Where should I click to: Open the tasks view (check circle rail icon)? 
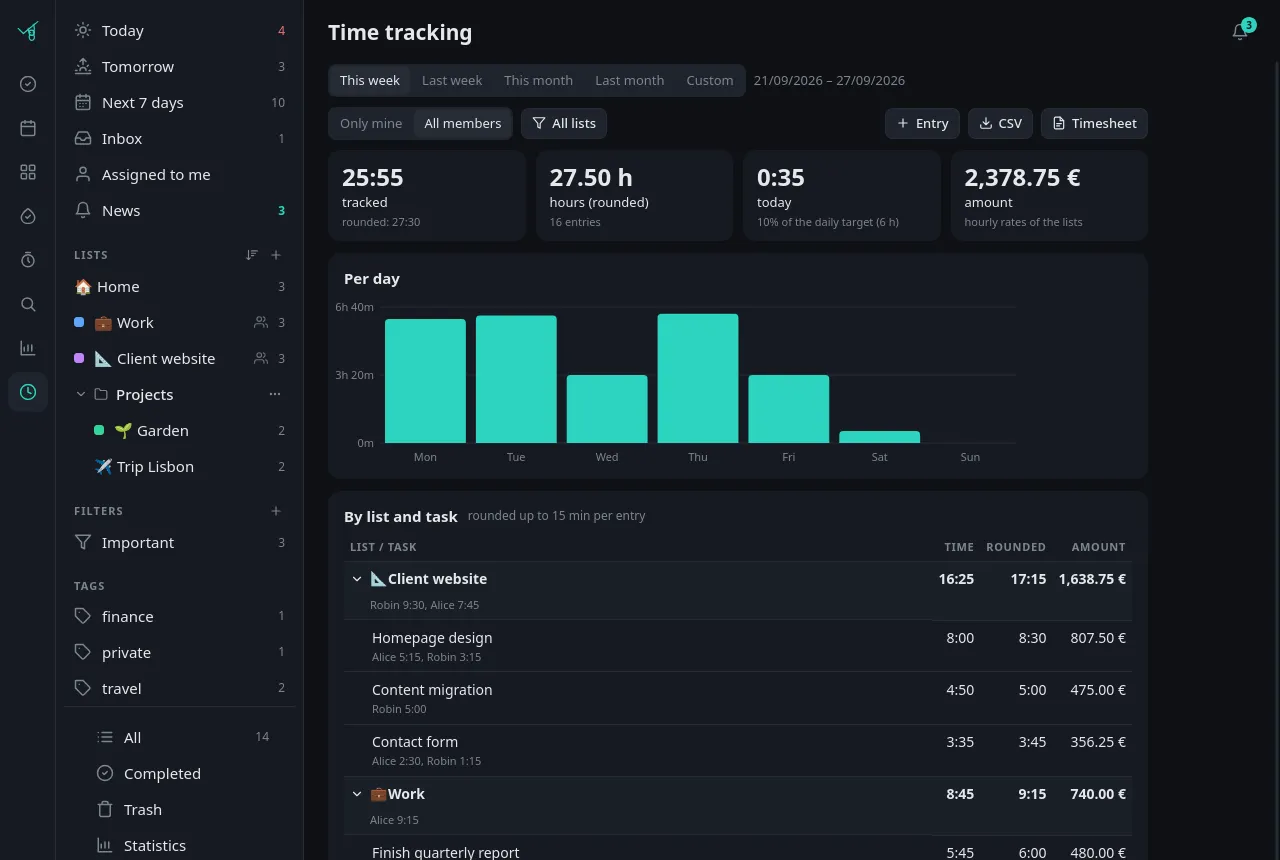(x=28, y=84)
